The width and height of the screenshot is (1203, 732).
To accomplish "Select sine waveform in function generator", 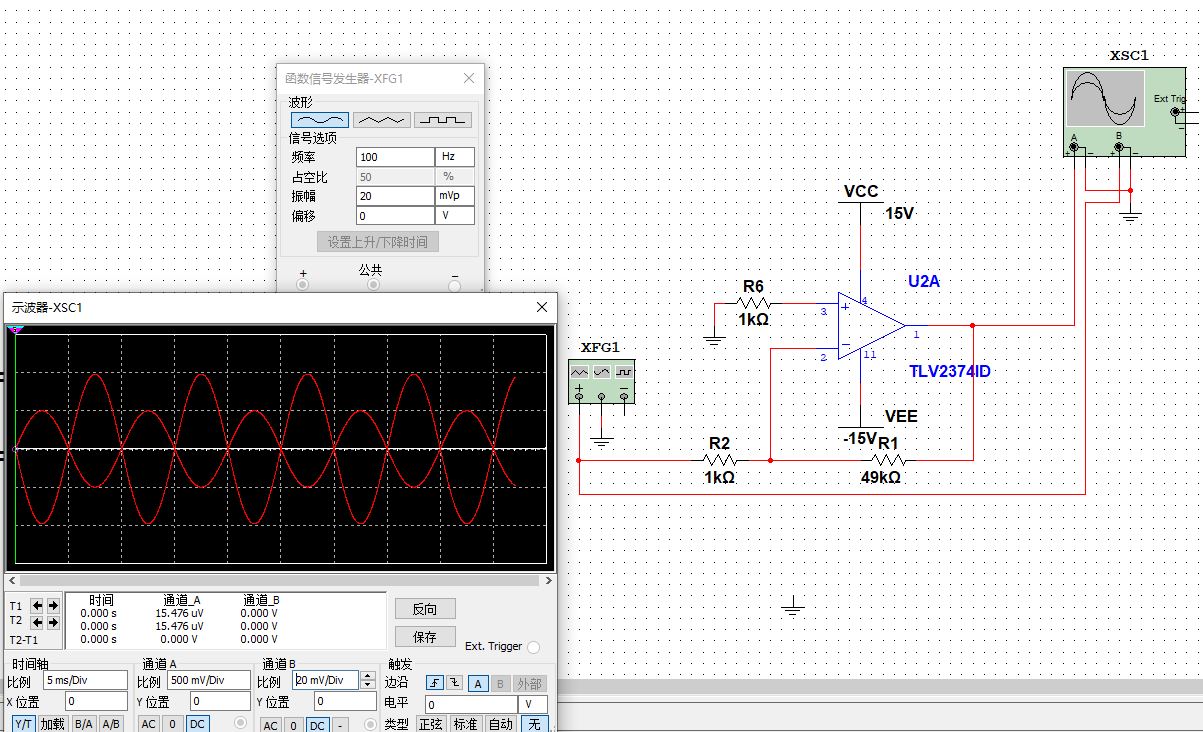I will coord(320,119).
